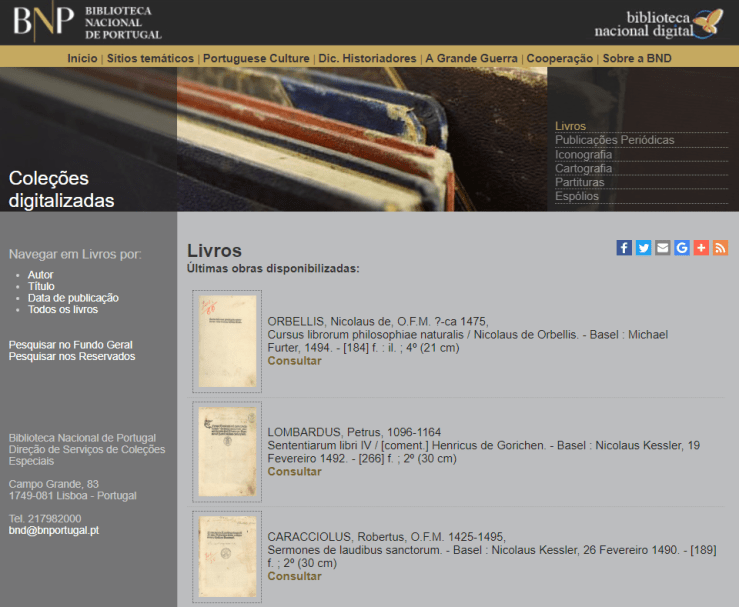Browse books by Autor
The width and height of the screenshot is (739, 607).
point(41,275)
